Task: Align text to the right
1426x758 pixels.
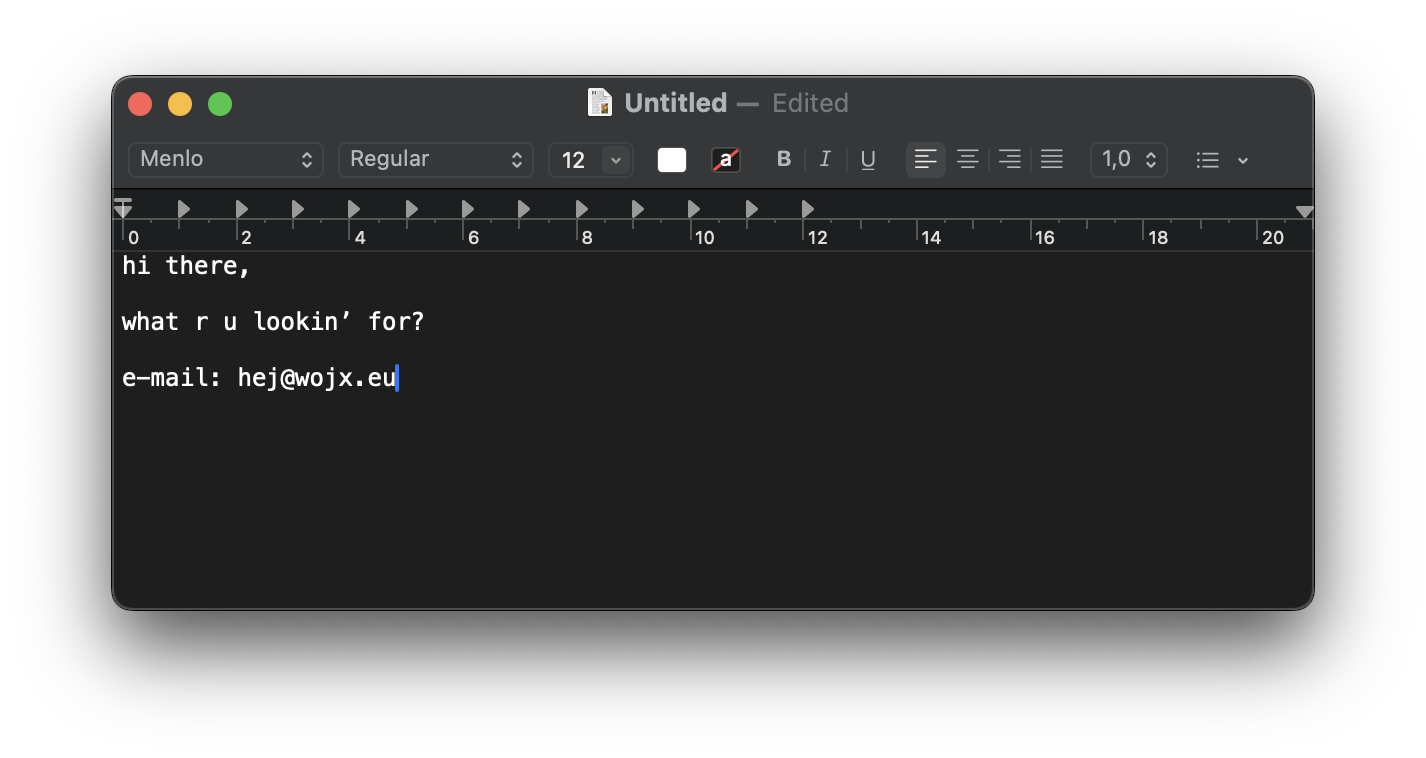Action: pyautogui.click(x=1010, y=160)
